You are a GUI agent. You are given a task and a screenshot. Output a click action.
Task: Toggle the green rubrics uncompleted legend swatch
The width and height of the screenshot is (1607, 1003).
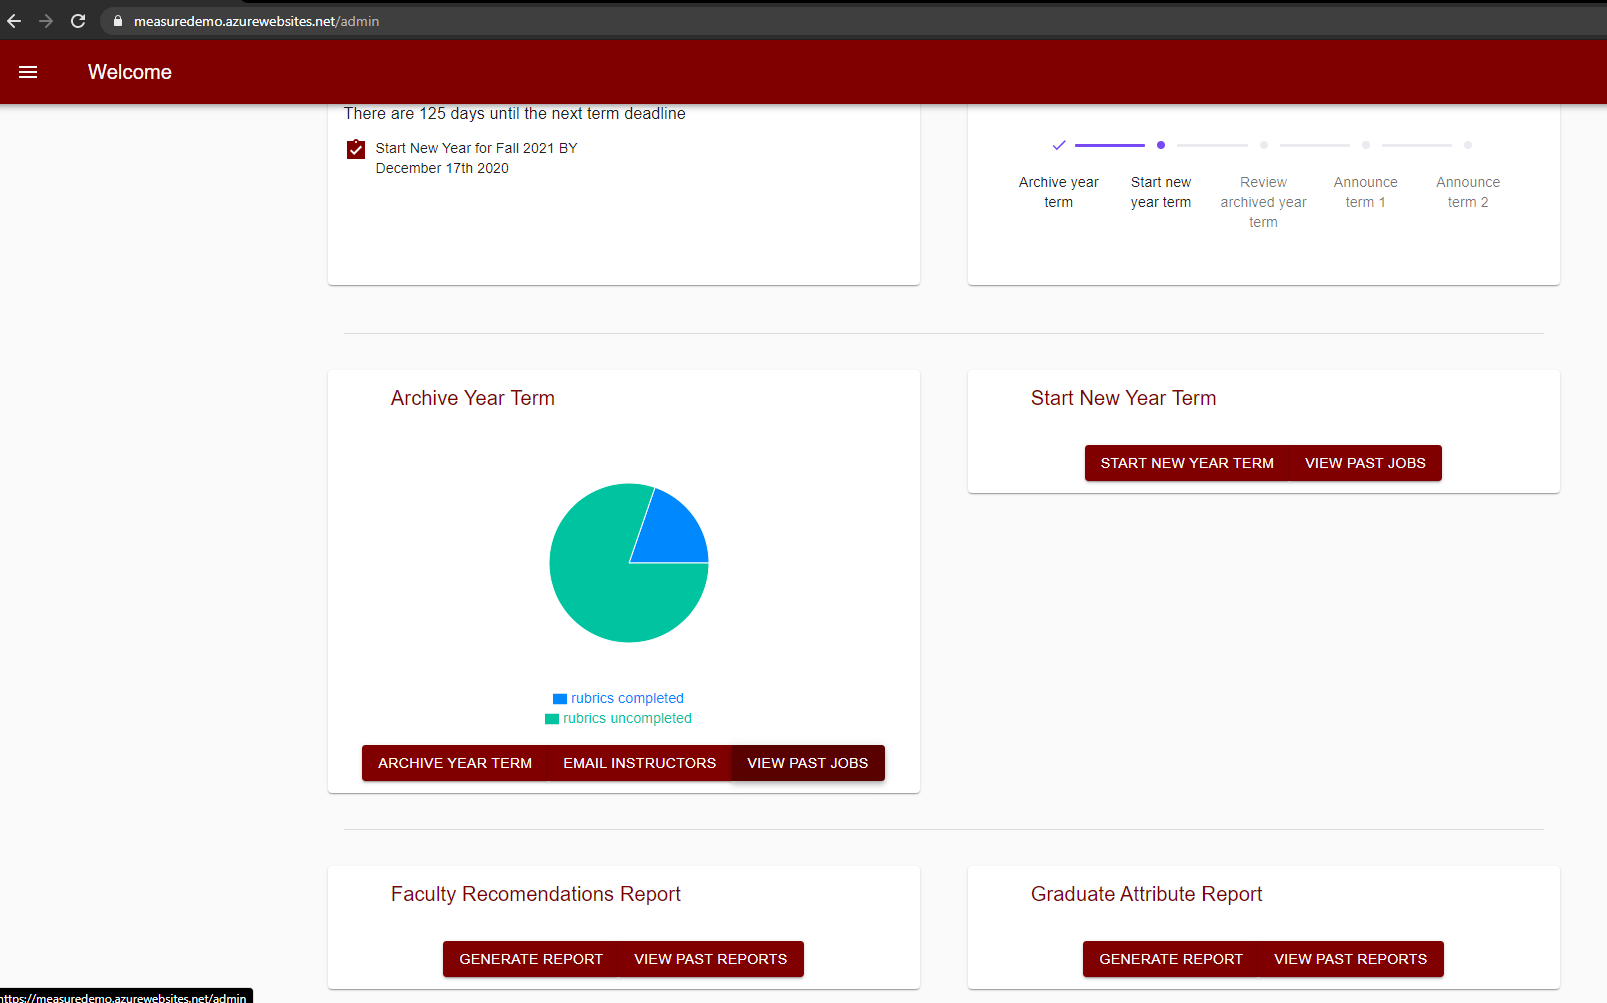coord(552,719)
